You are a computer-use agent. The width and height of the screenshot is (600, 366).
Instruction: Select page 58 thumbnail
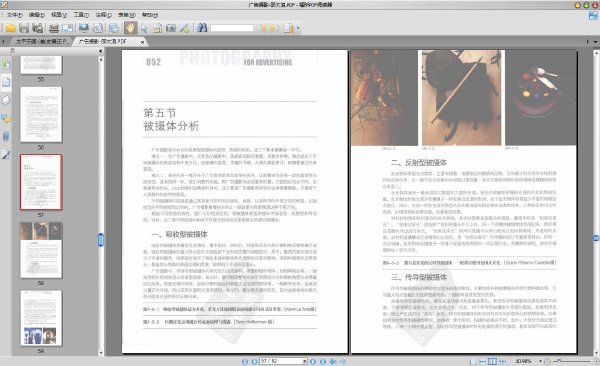41,250
